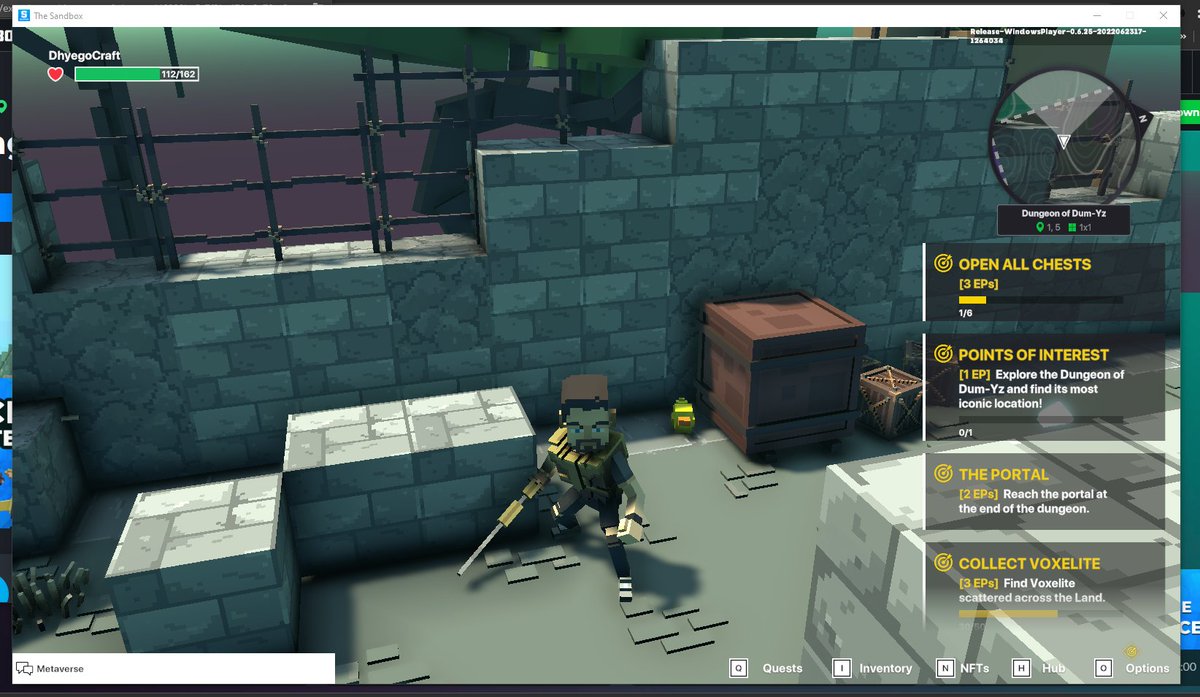The height and width of the screenshot is (697, 1200).
Task: Click the Release-WindowsPlayer build version text
Action: coord(1058,37)
